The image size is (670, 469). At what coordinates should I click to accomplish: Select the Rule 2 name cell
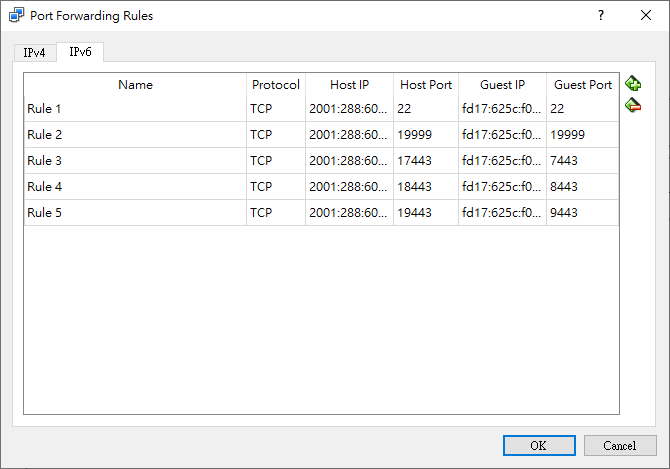tap(135, 135)
